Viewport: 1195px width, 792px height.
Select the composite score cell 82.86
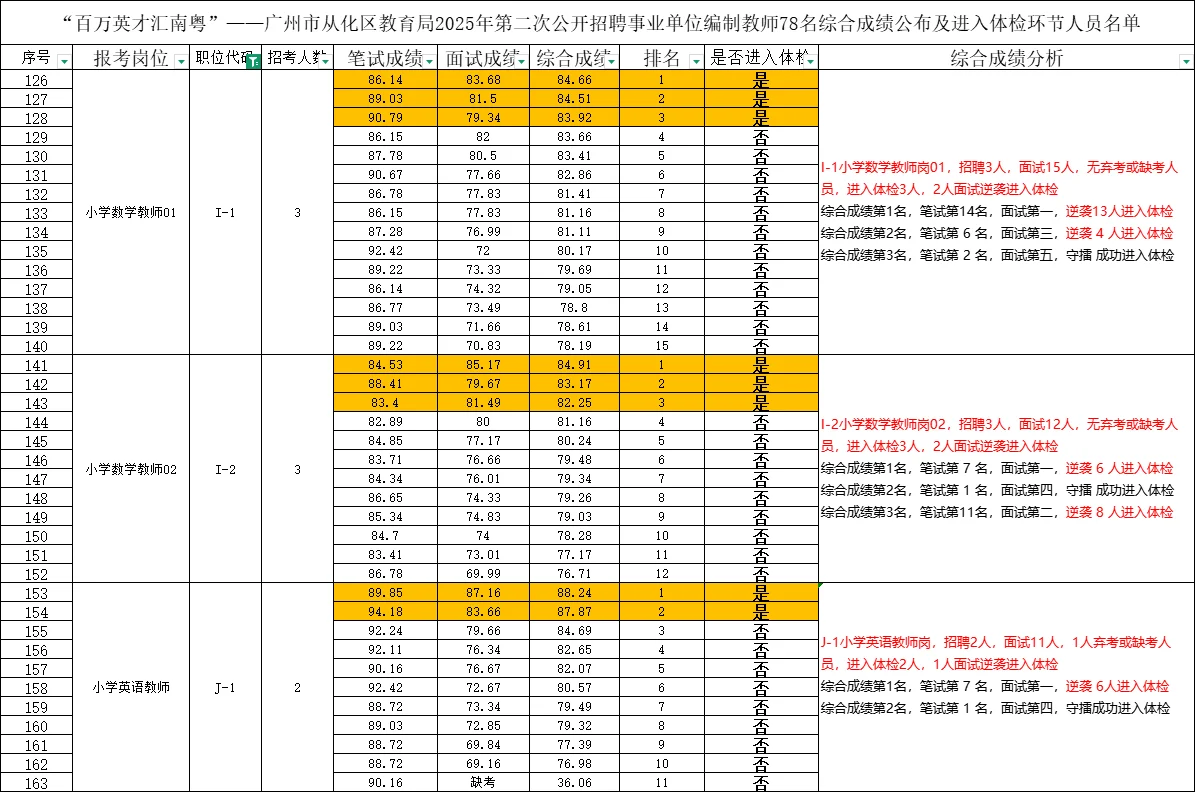point(575,175)
